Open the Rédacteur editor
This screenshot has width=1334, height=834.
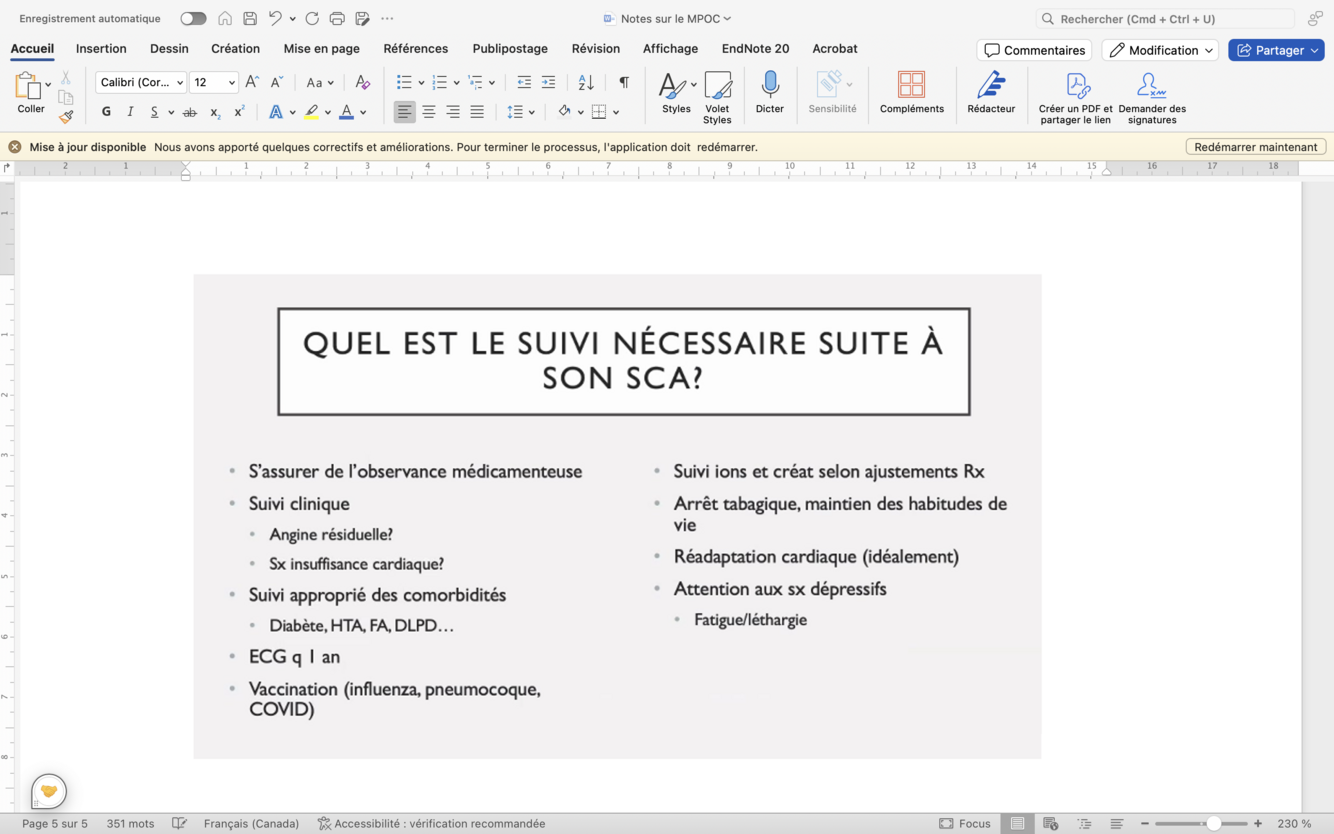coord(991,92)
